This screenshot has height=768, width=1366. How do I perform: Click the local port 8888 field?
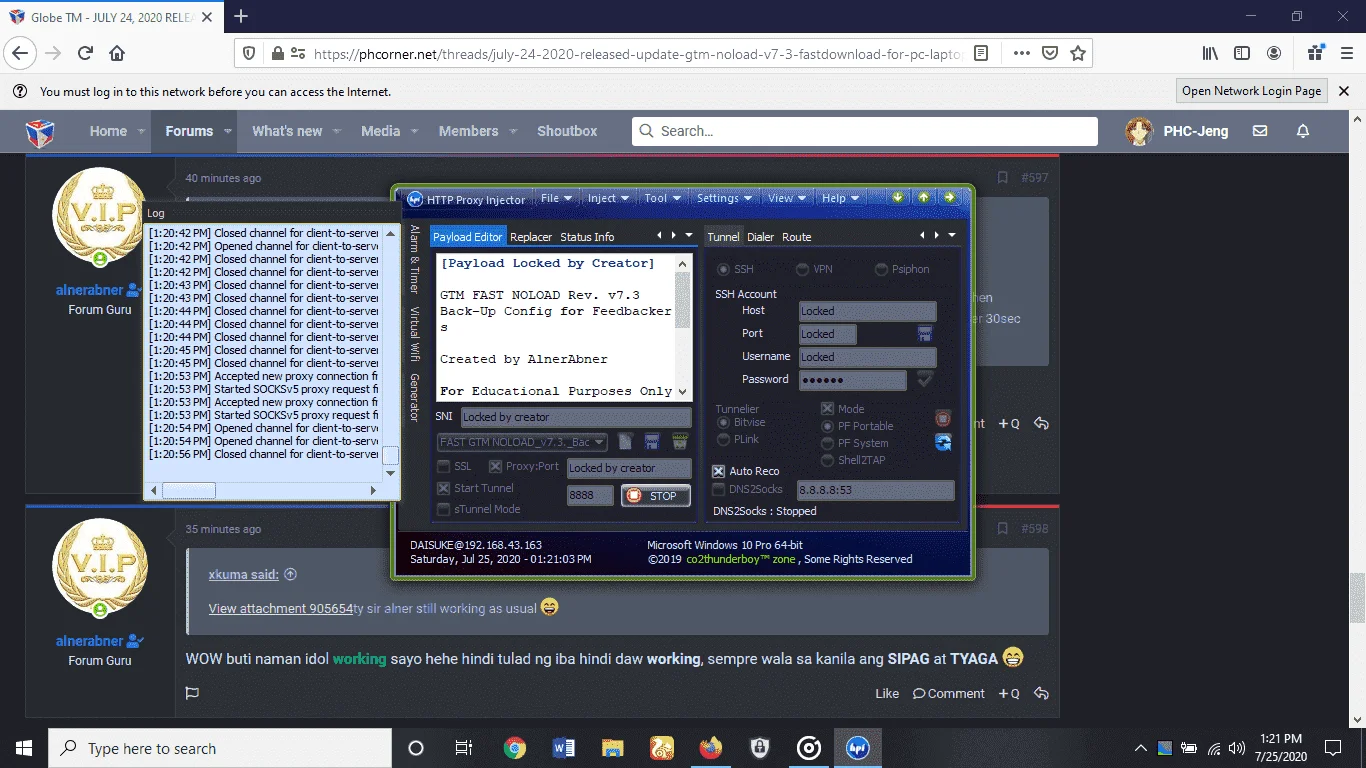tap(590, 495)
